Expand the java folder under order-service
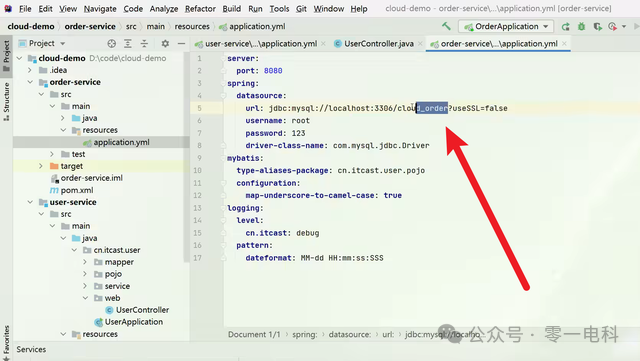 63,118
